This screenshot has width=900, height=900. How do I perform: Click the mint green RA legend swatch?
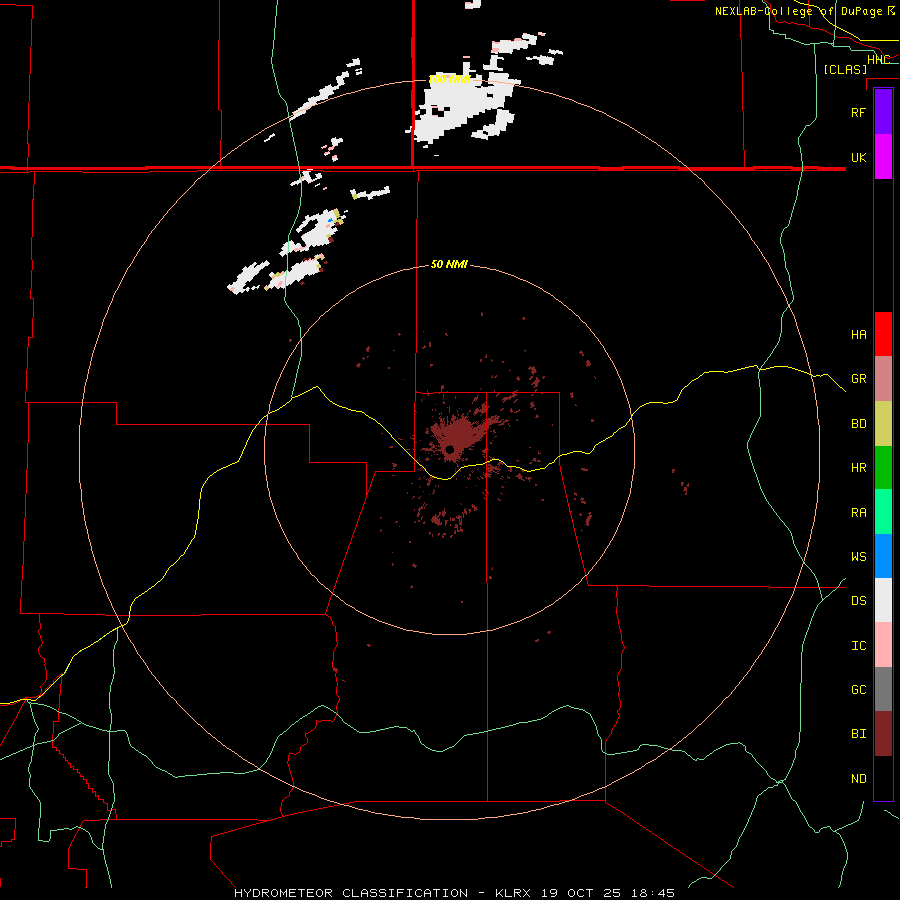[x=883, y=512]
